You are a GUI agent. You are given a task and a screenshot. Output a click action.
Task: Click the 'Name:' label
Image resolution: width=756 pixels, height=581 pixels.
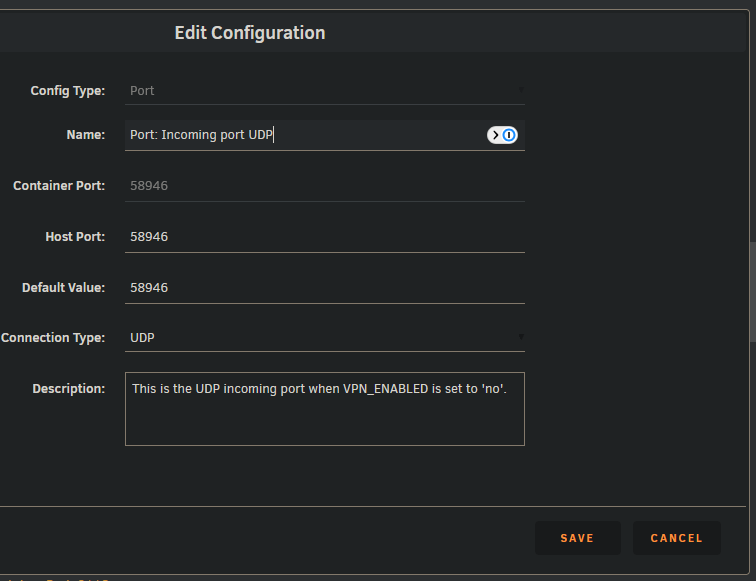click(86, 135)
